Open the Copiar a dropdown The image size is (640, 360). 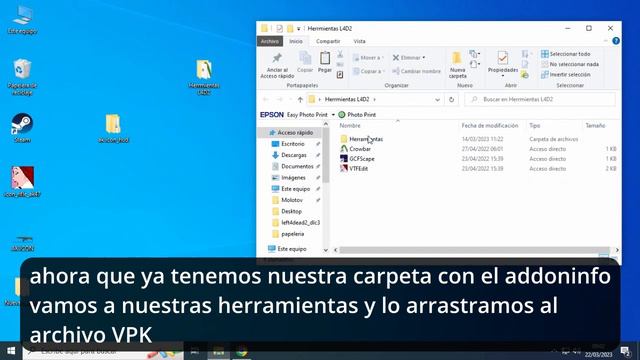click(x=369, y=71)
